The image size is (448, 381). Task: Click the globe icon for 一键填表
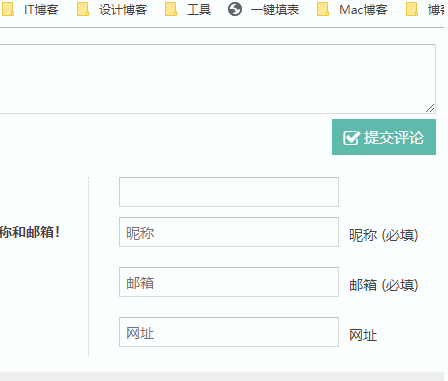tap(235, 9)
